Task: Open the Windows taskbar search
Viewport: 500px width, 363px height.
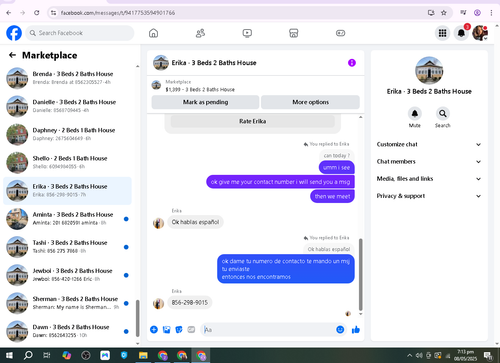Action: (28, 355)
